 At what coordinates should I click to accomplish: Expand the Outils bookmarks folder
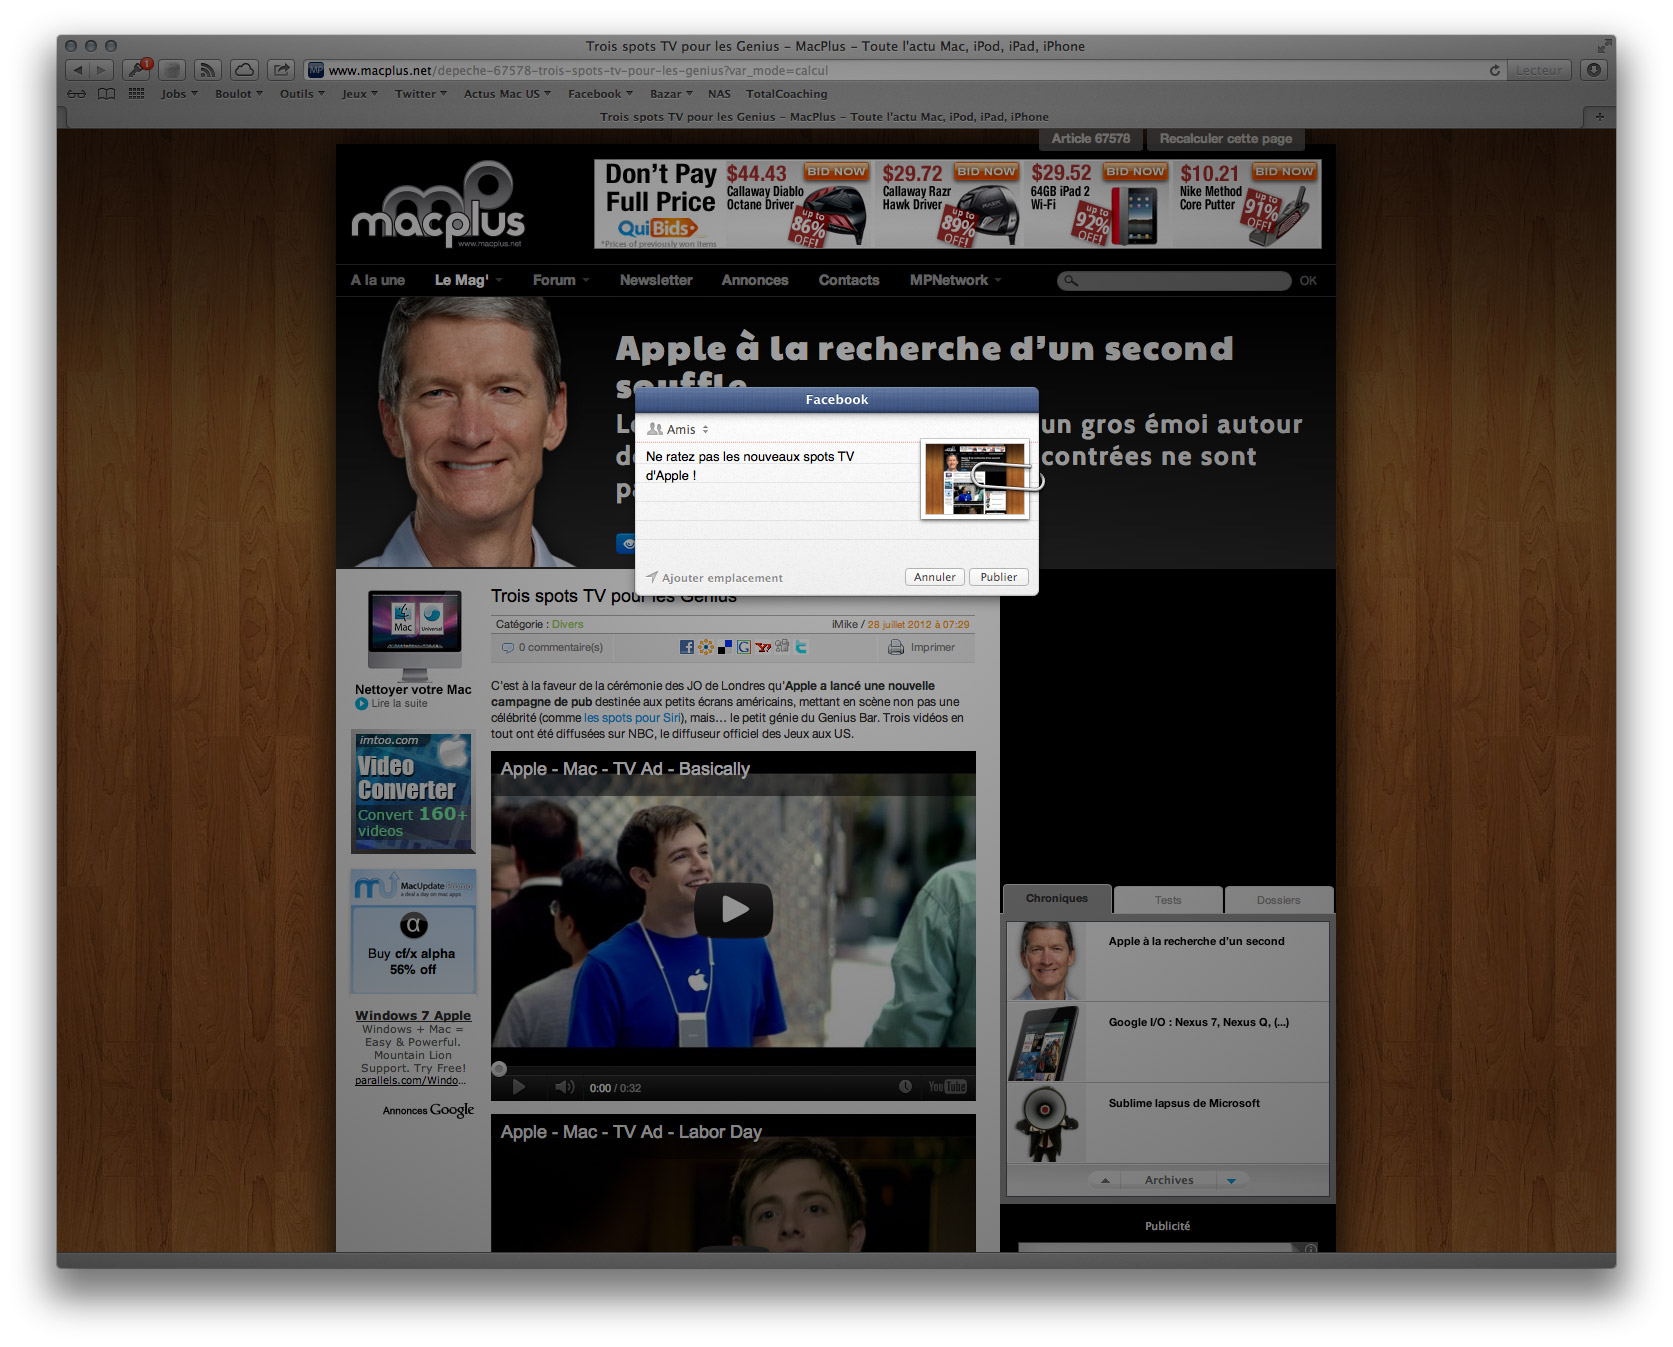point(302,94)
